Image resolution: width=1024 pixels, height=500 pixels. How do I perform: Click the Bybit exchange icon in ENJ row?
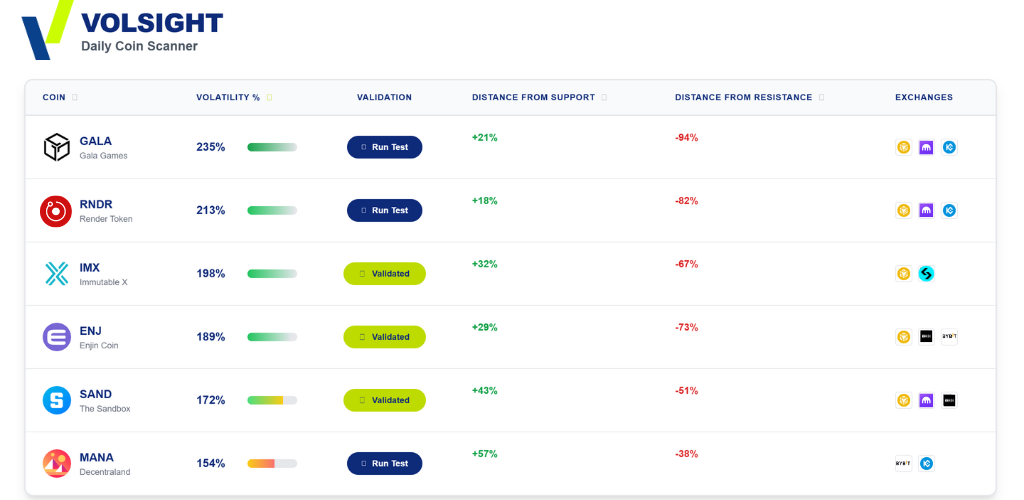[949, 337]
